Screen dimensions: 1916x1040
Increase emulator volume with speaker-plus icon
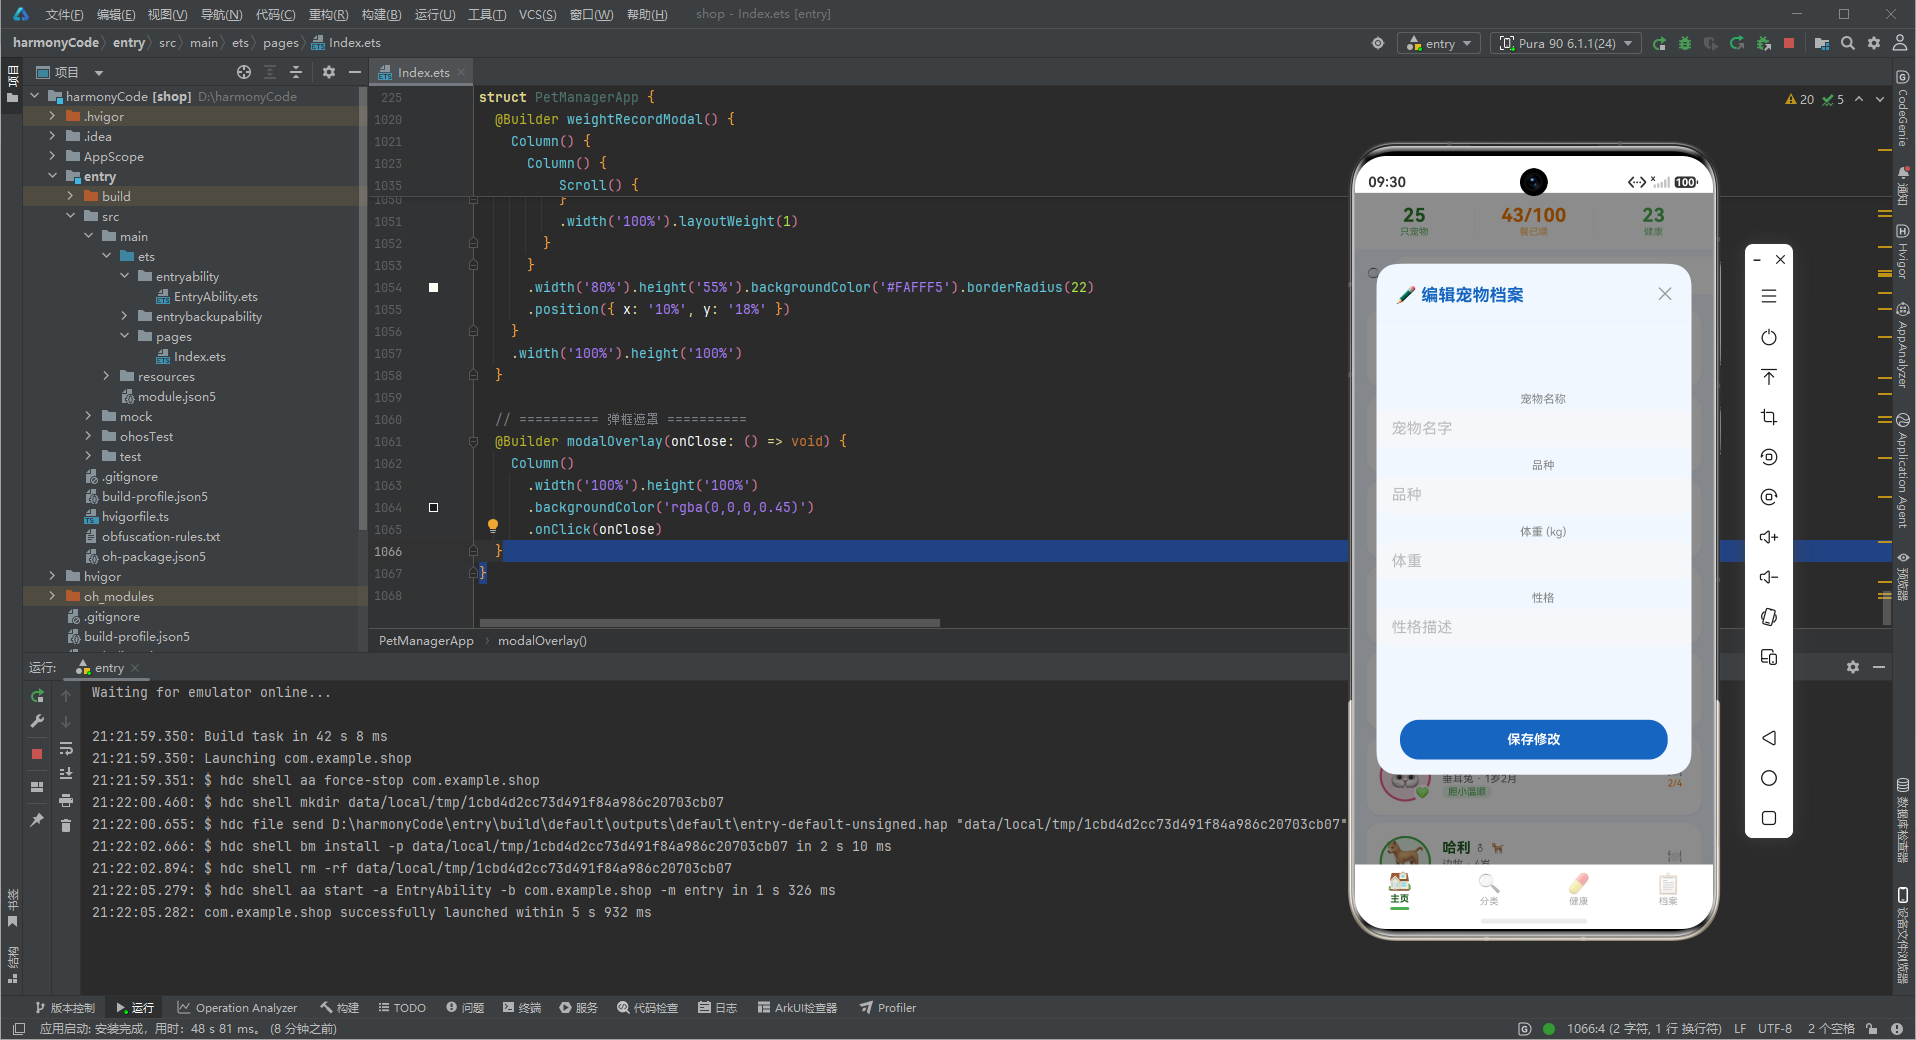tap(1768, 537)
